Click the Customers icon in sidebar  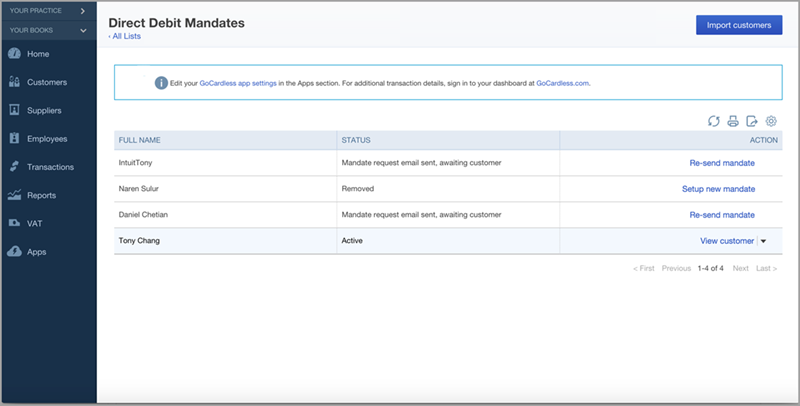14,82
